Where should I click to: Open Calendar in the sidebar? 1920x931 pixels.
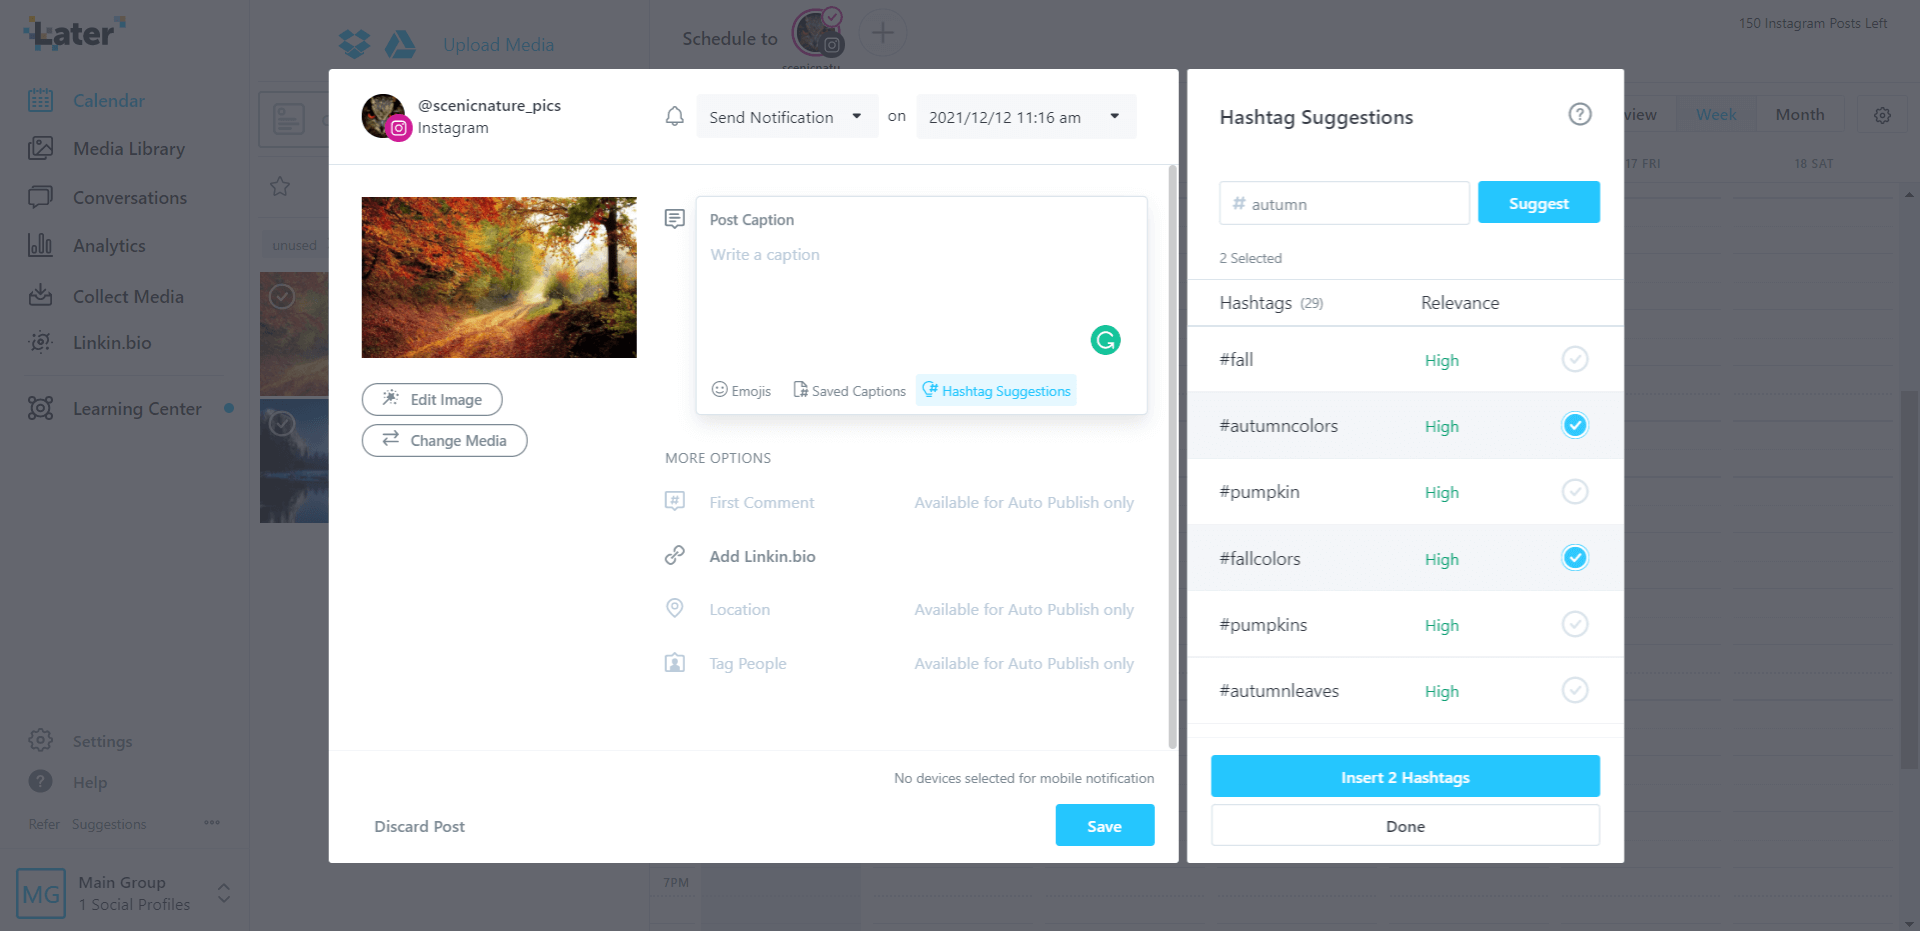pos(108,100)
